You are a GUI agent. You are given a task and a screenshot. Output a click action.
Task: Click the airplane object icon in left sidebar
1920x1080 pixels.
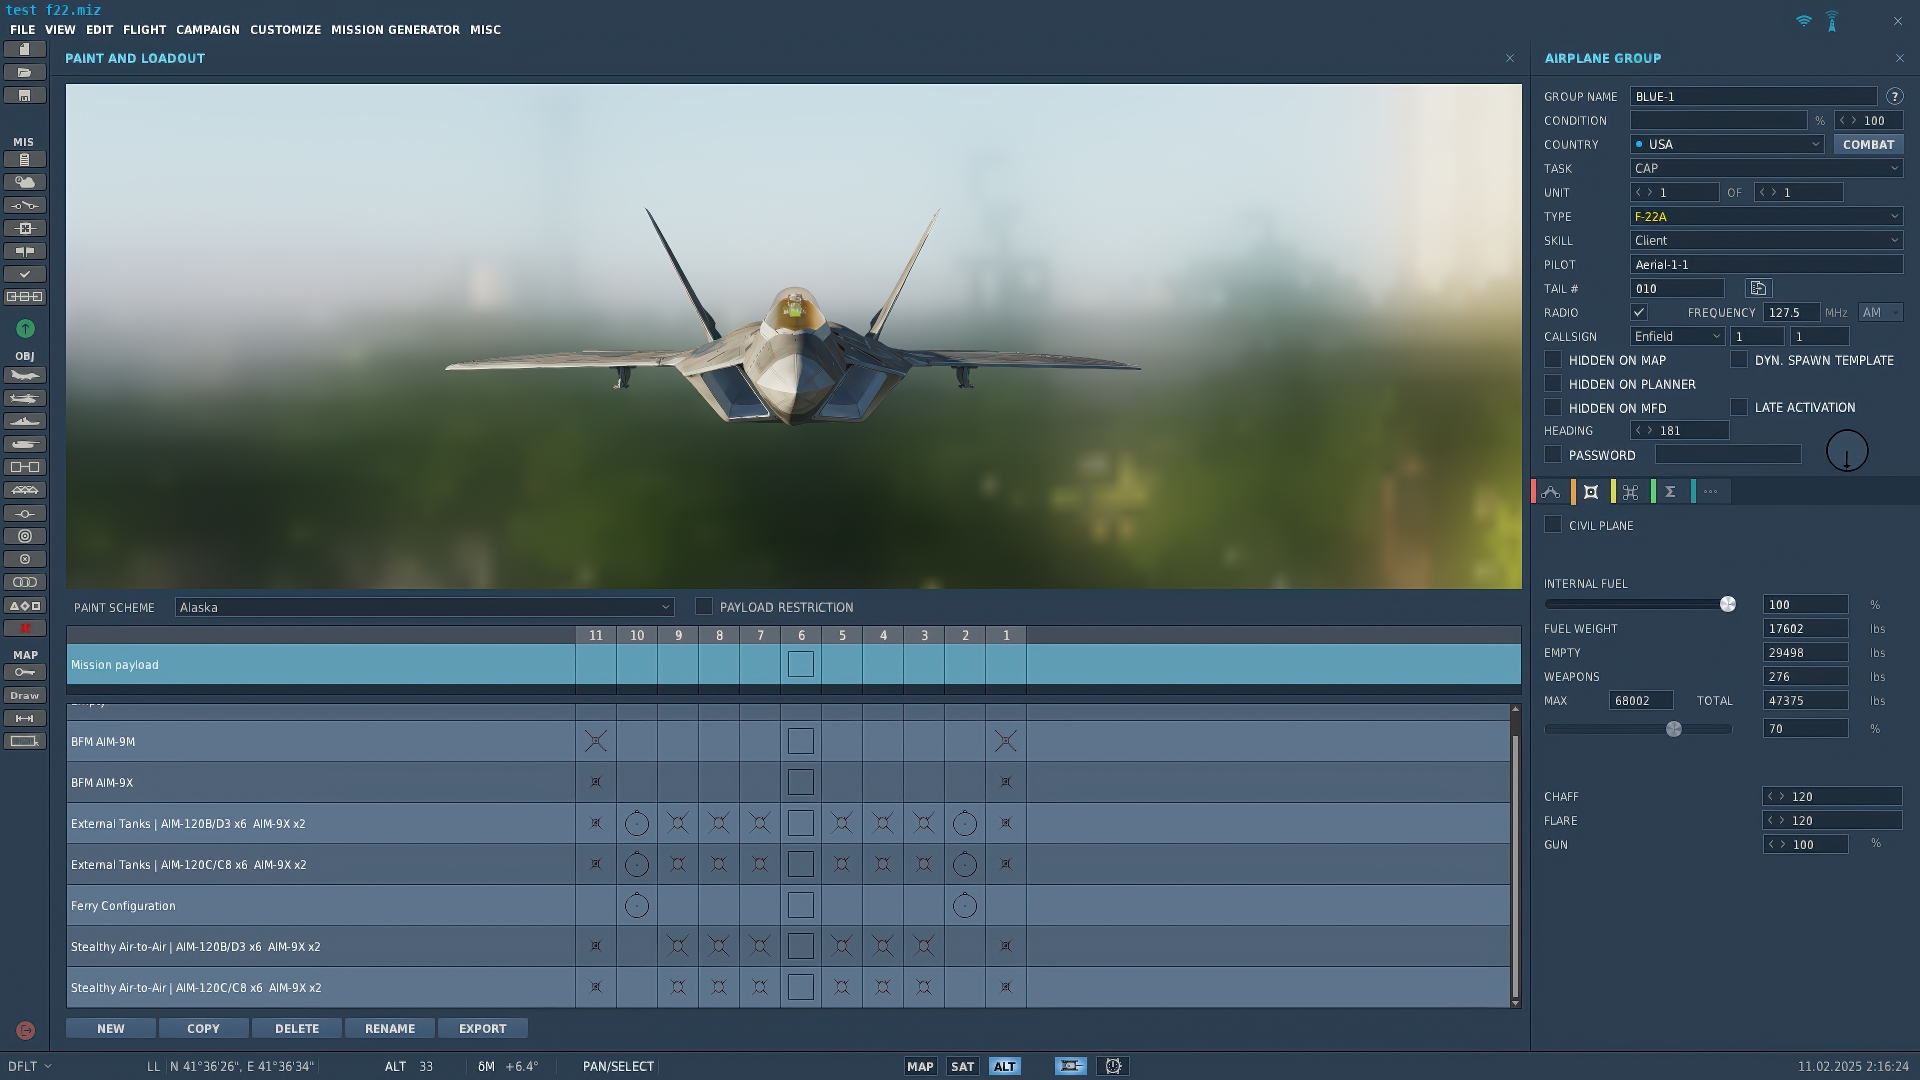tap(25, 375)
